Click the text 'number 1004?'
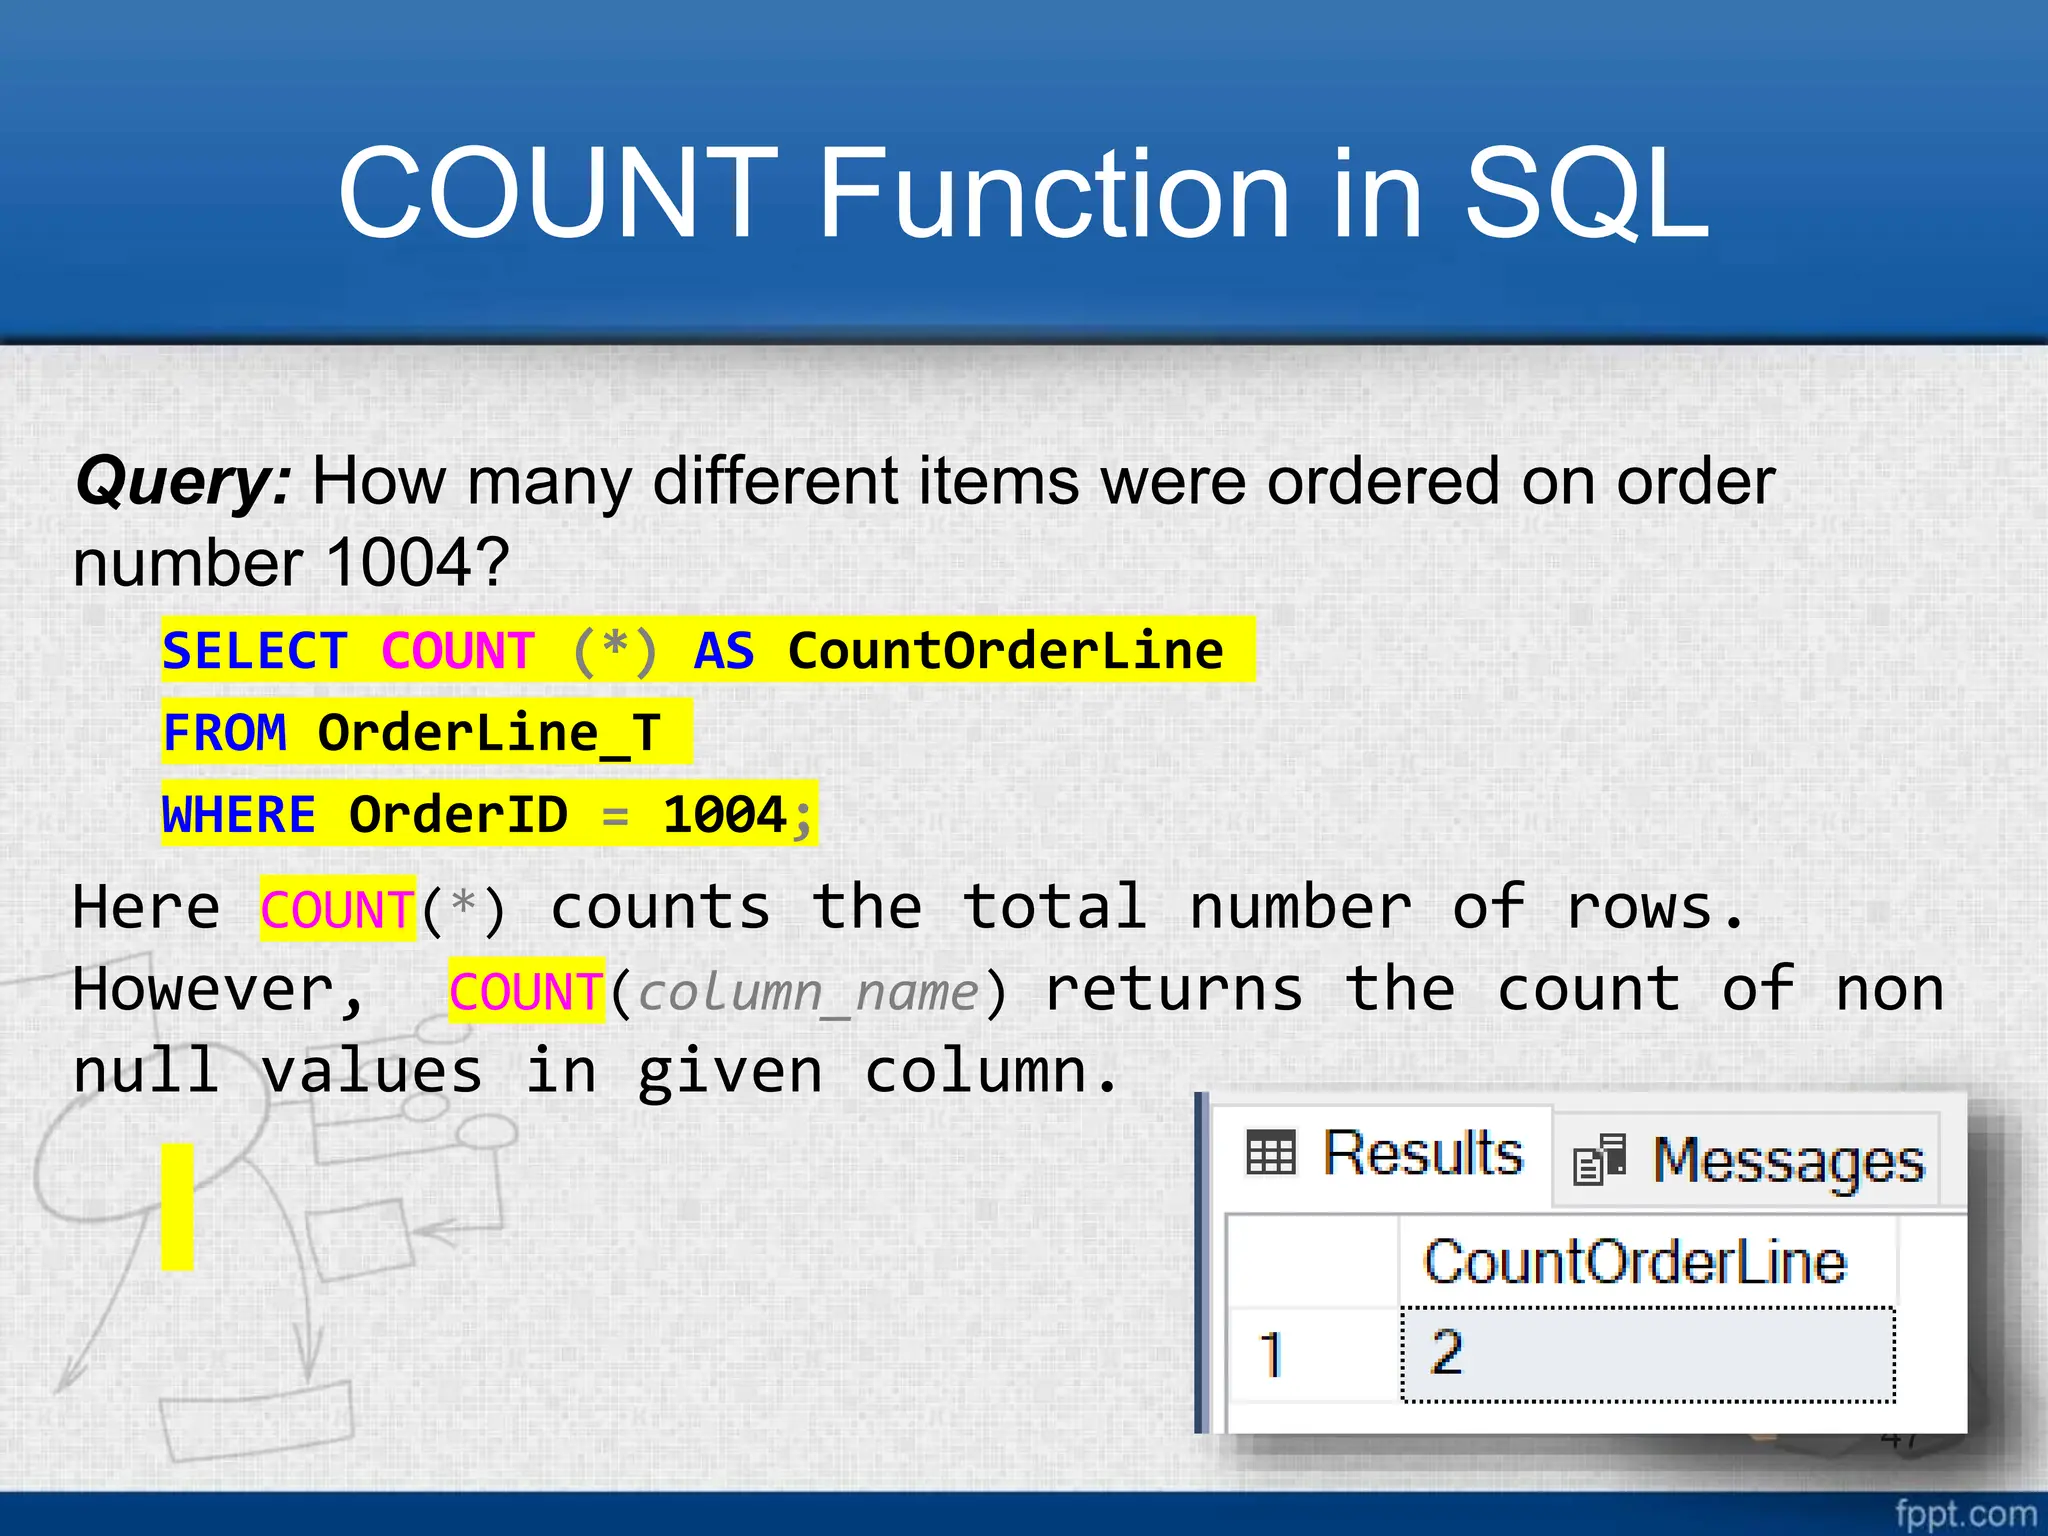 [291, 563]
